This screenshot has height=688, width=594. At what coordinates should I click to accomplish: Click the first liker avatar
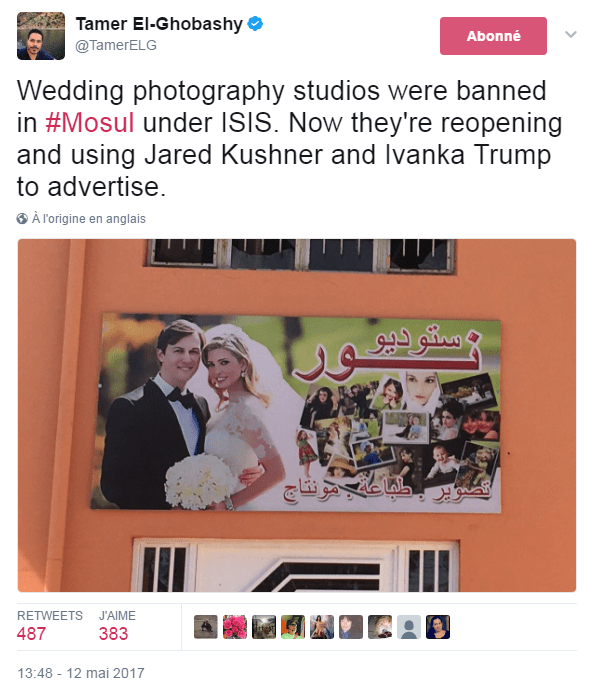click(206, 627)
